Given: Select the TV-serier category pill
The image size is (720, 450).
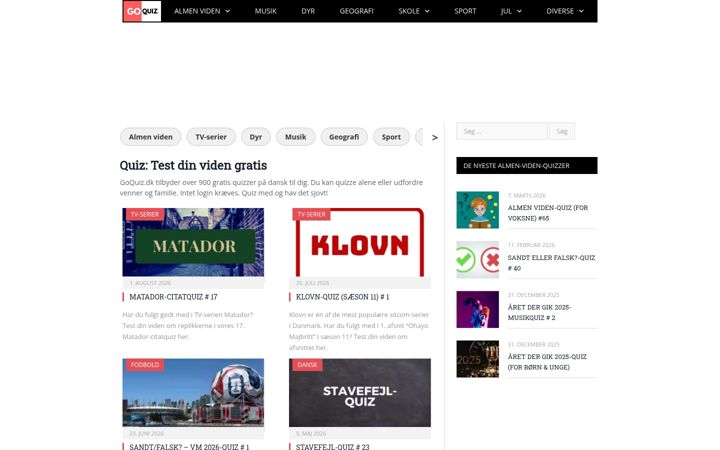Looking at the screenshot, I should (x=211, y=137).
